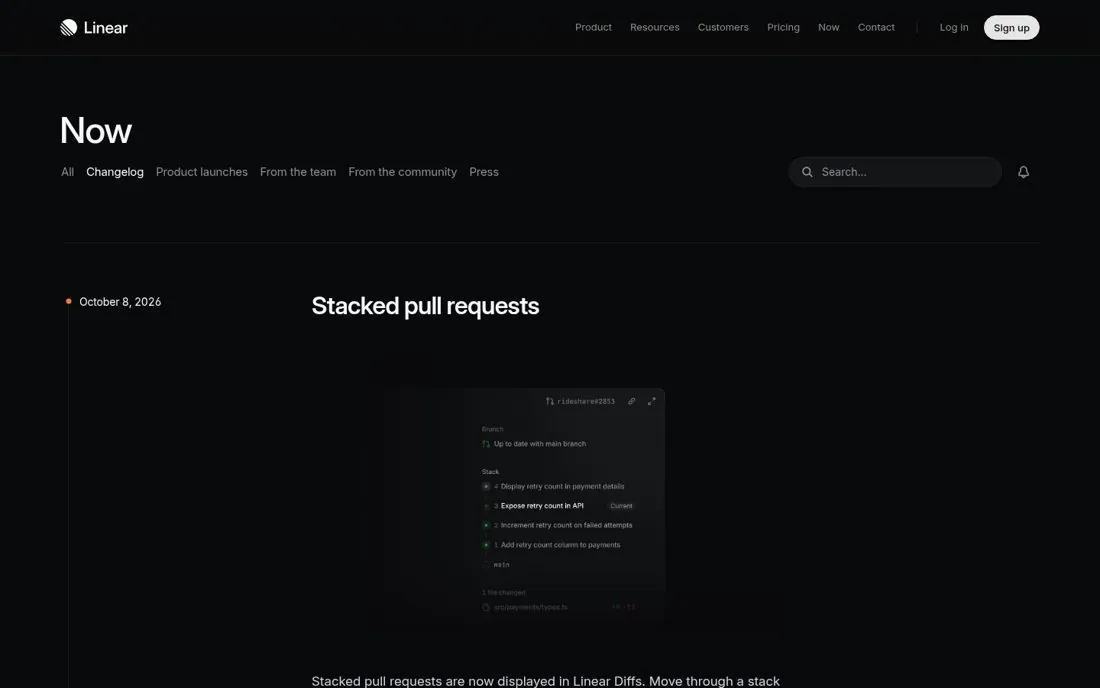This screenshot has height=688, width=1100.
Task: Click the "rideshare#2853" label
Action: click(x=586, y=401)
